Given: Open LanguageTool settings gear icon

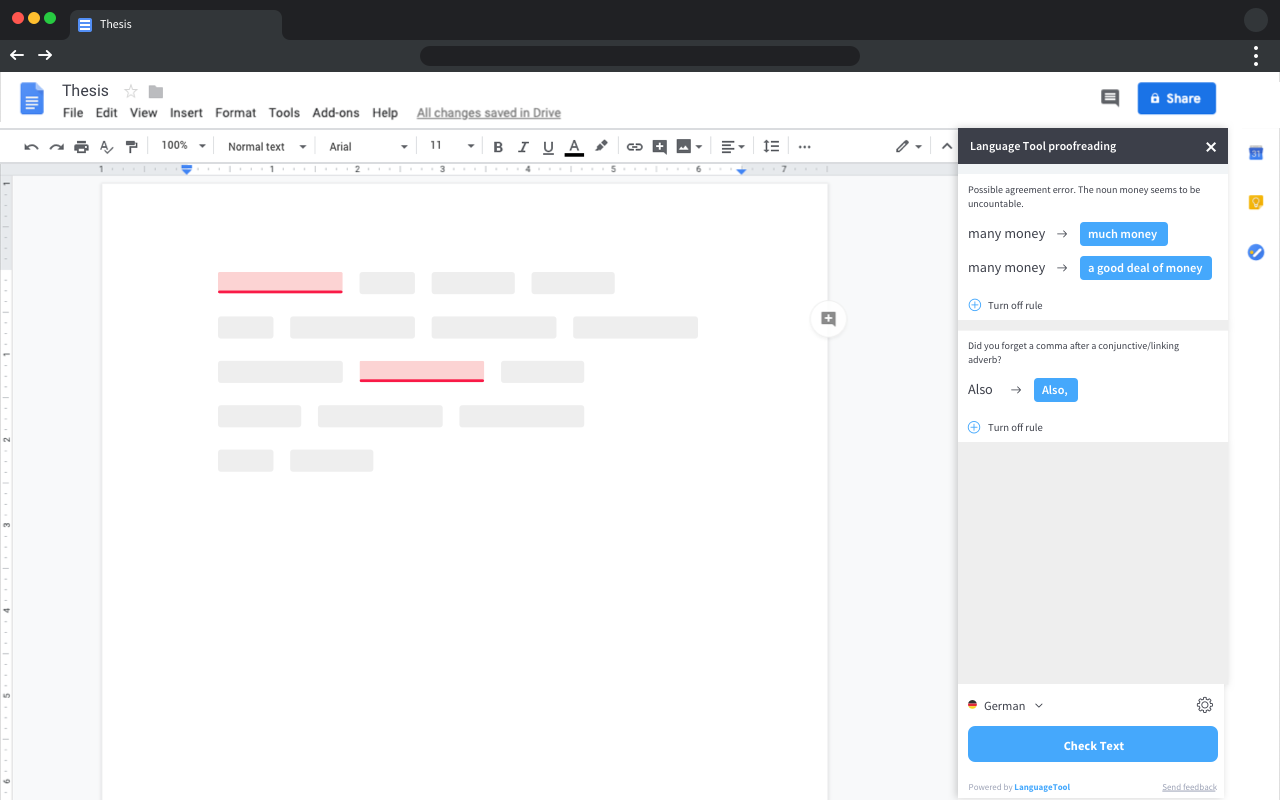Looking at the screenshot, I should [x=1205, y=705].
